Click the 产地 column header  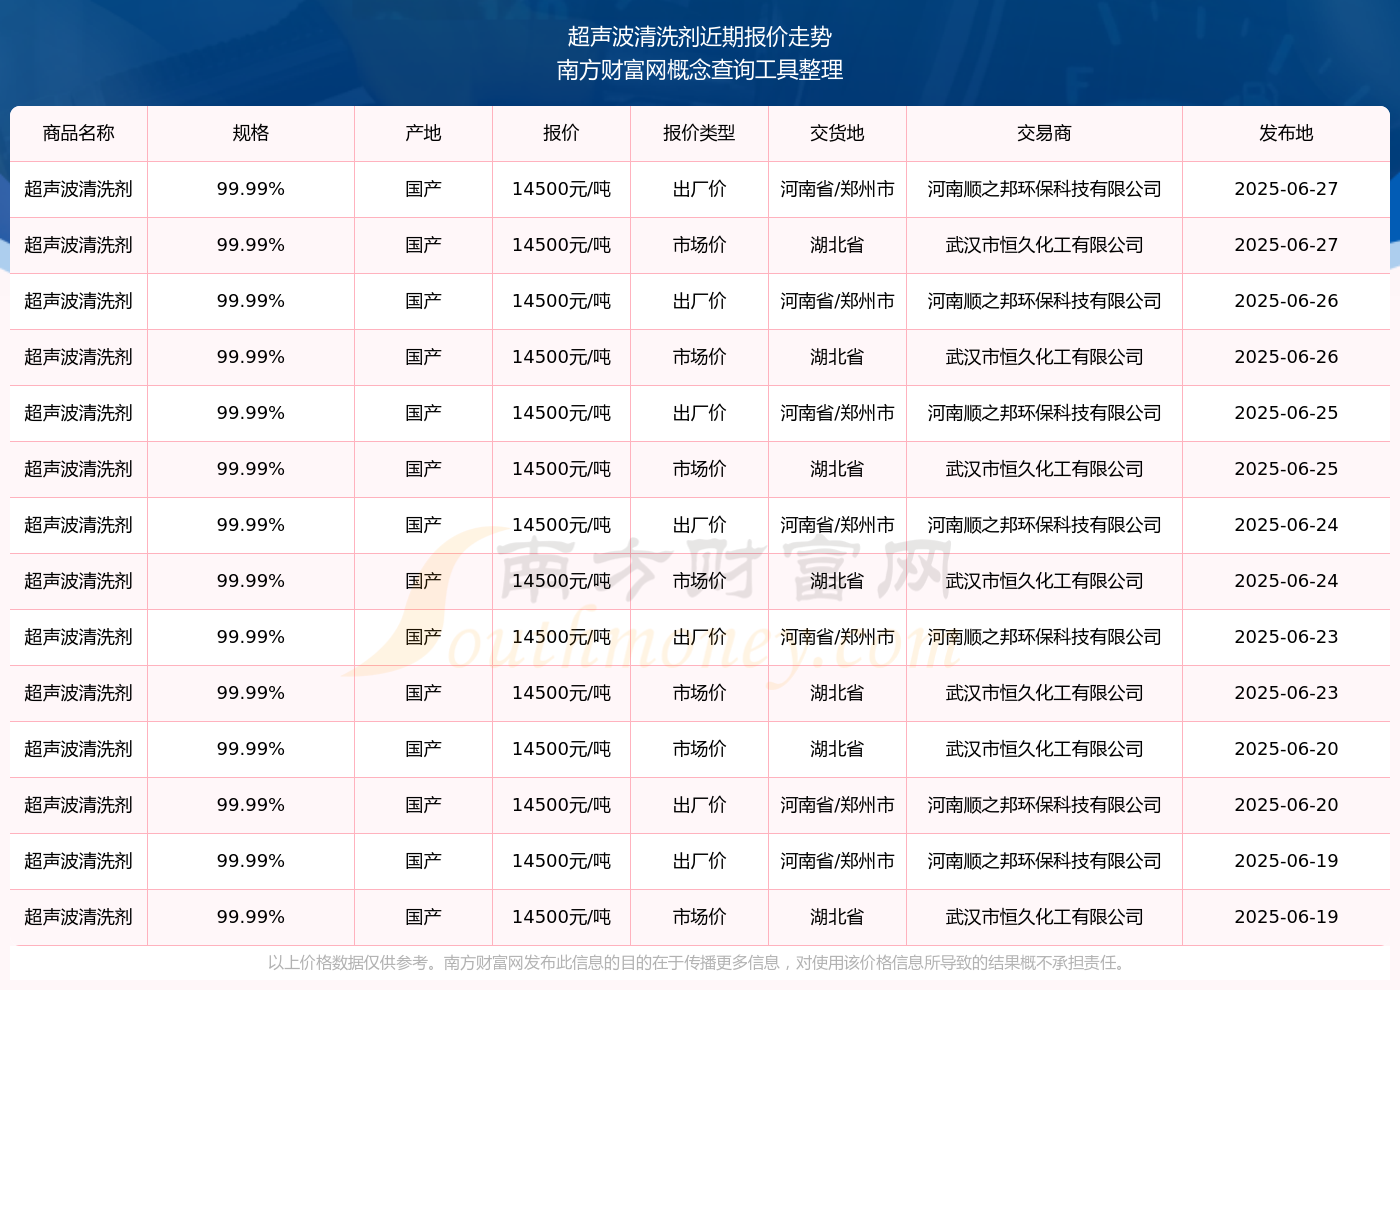[x=424, y=133]
